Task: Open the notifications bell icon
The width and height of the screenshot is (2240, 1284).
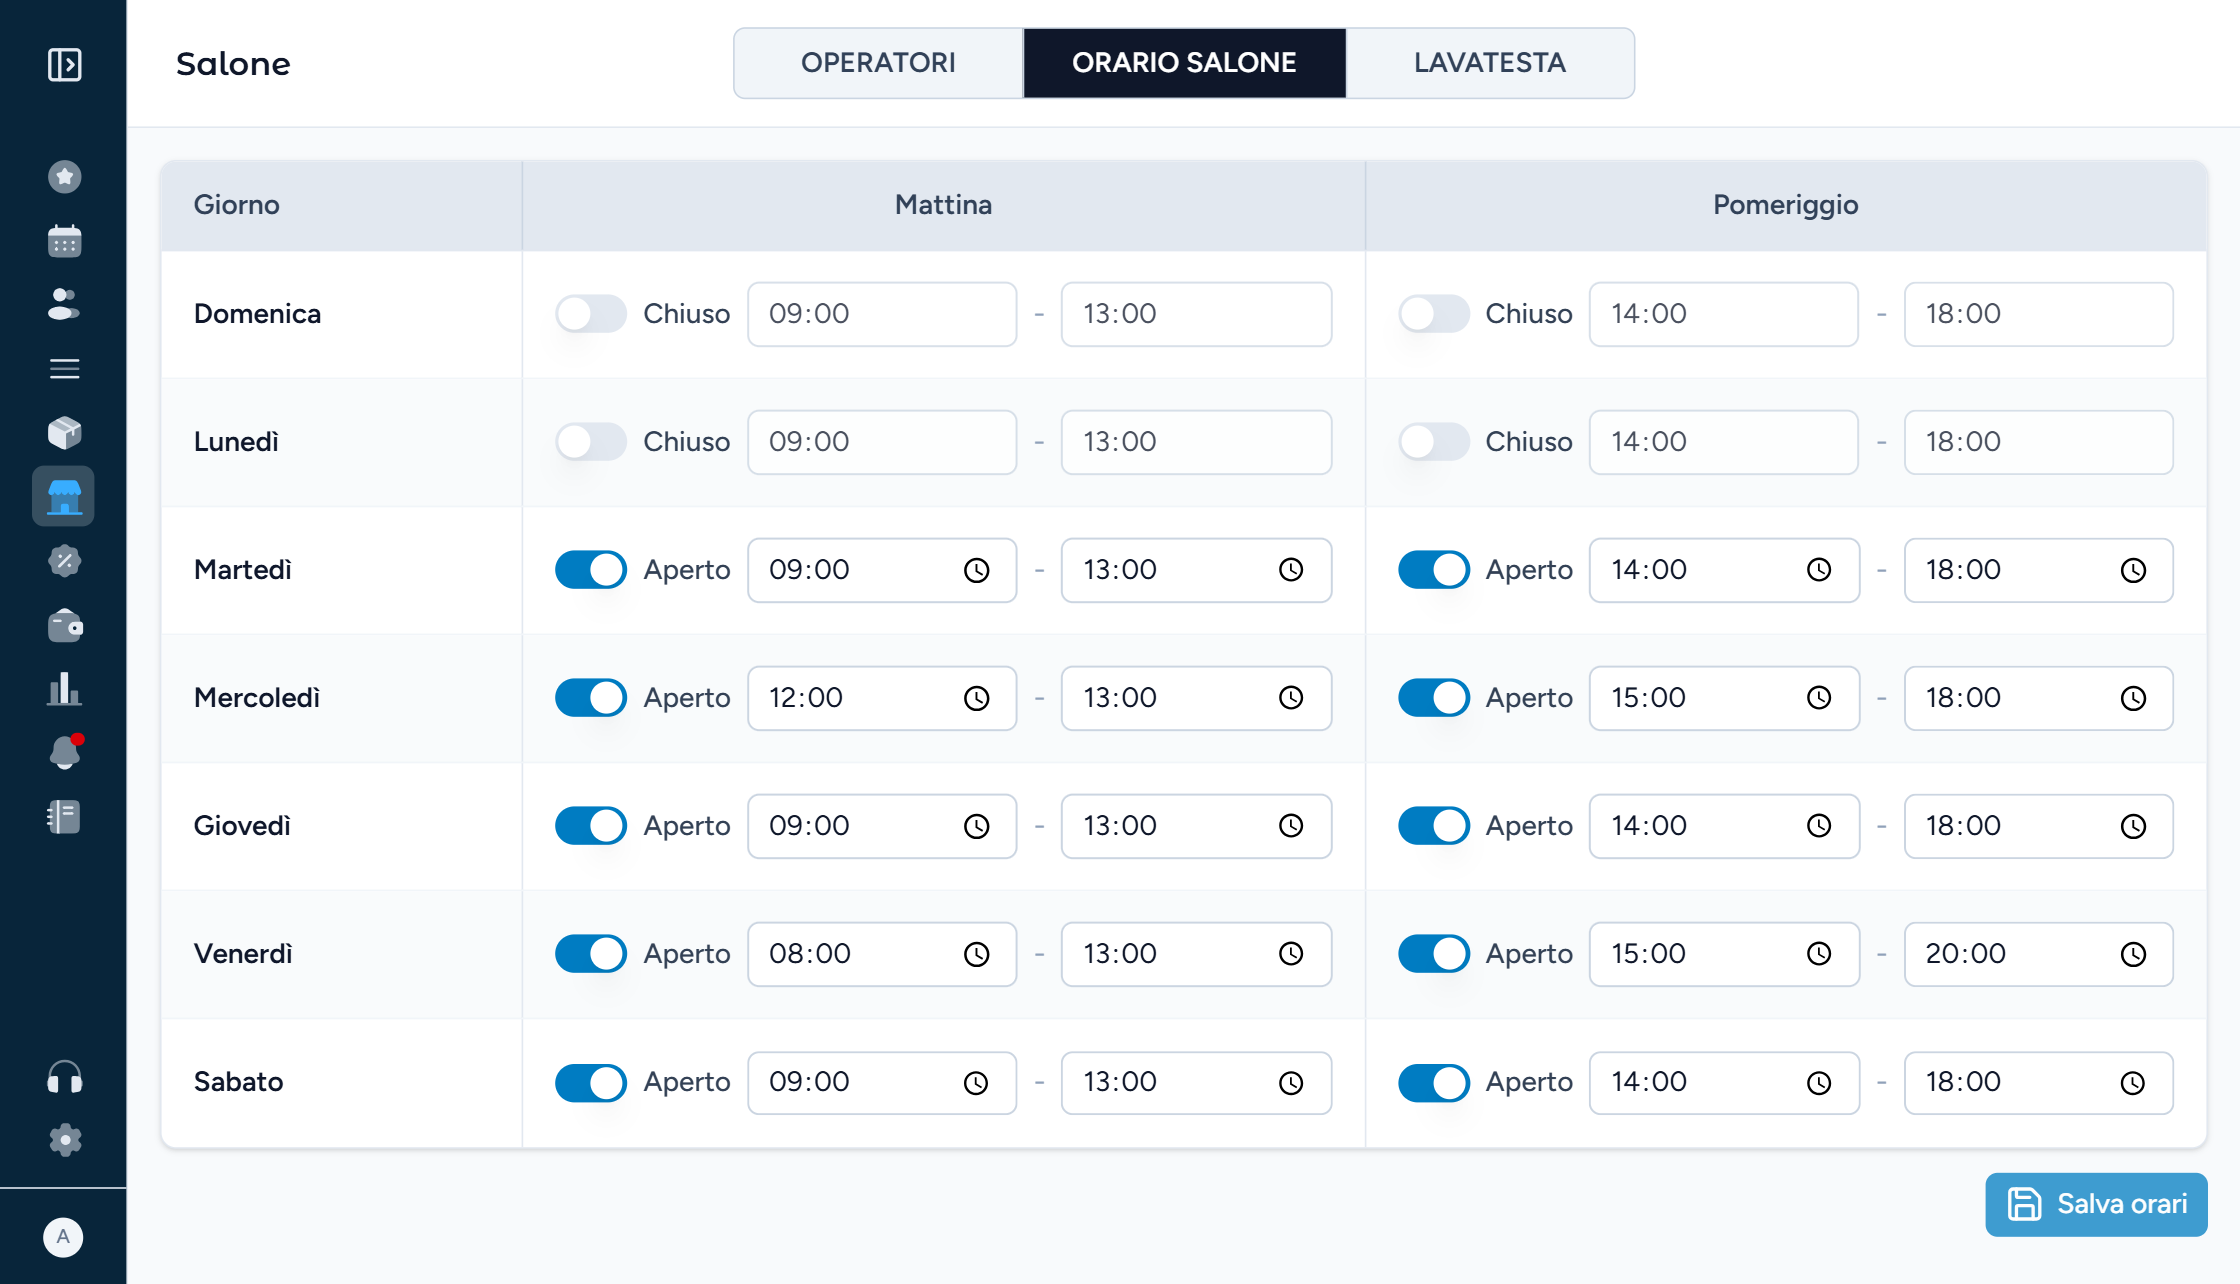Action: point(64,752)
